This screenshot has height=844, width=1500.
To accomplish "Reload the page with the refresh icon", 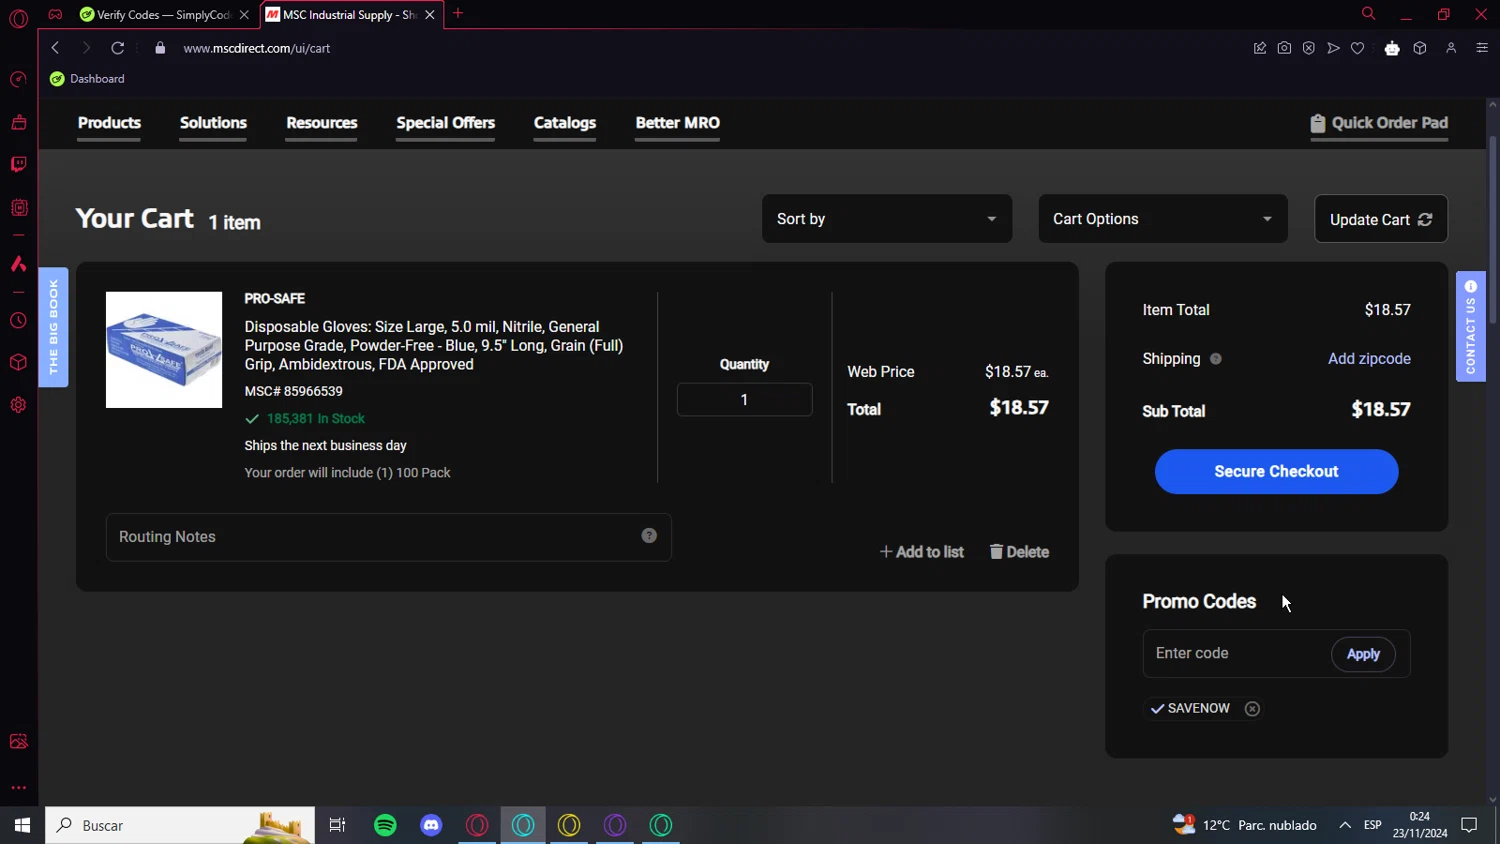I will pyautogui.click(x=117, y=48).
